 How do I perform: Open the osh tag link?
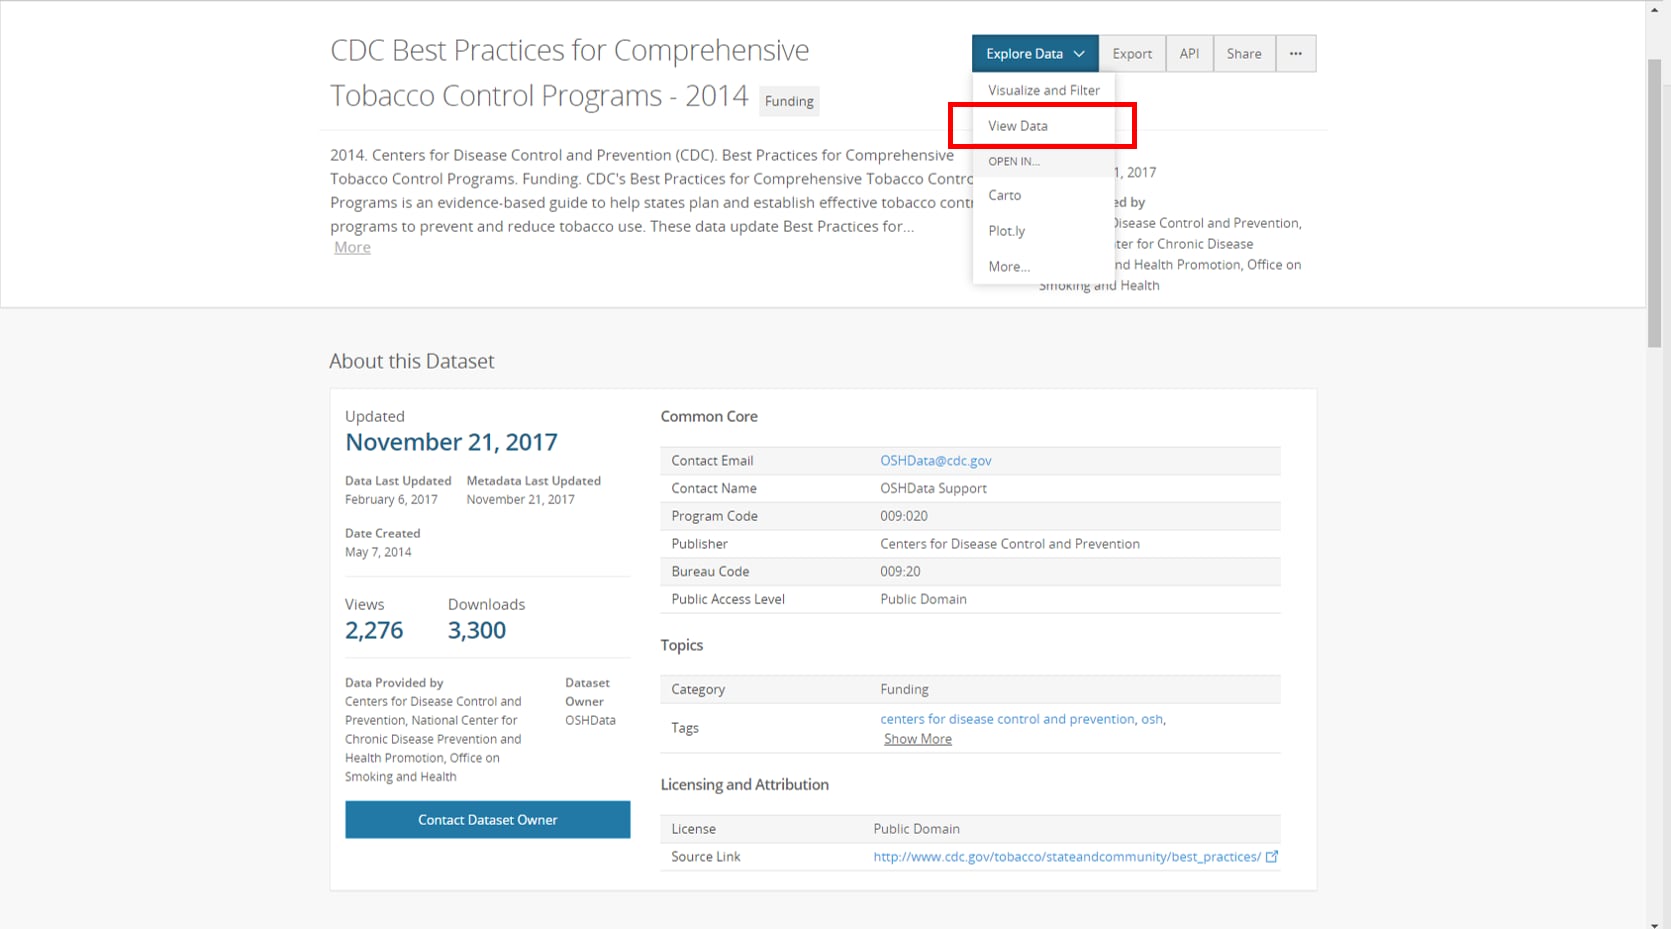coord(1152,719)
